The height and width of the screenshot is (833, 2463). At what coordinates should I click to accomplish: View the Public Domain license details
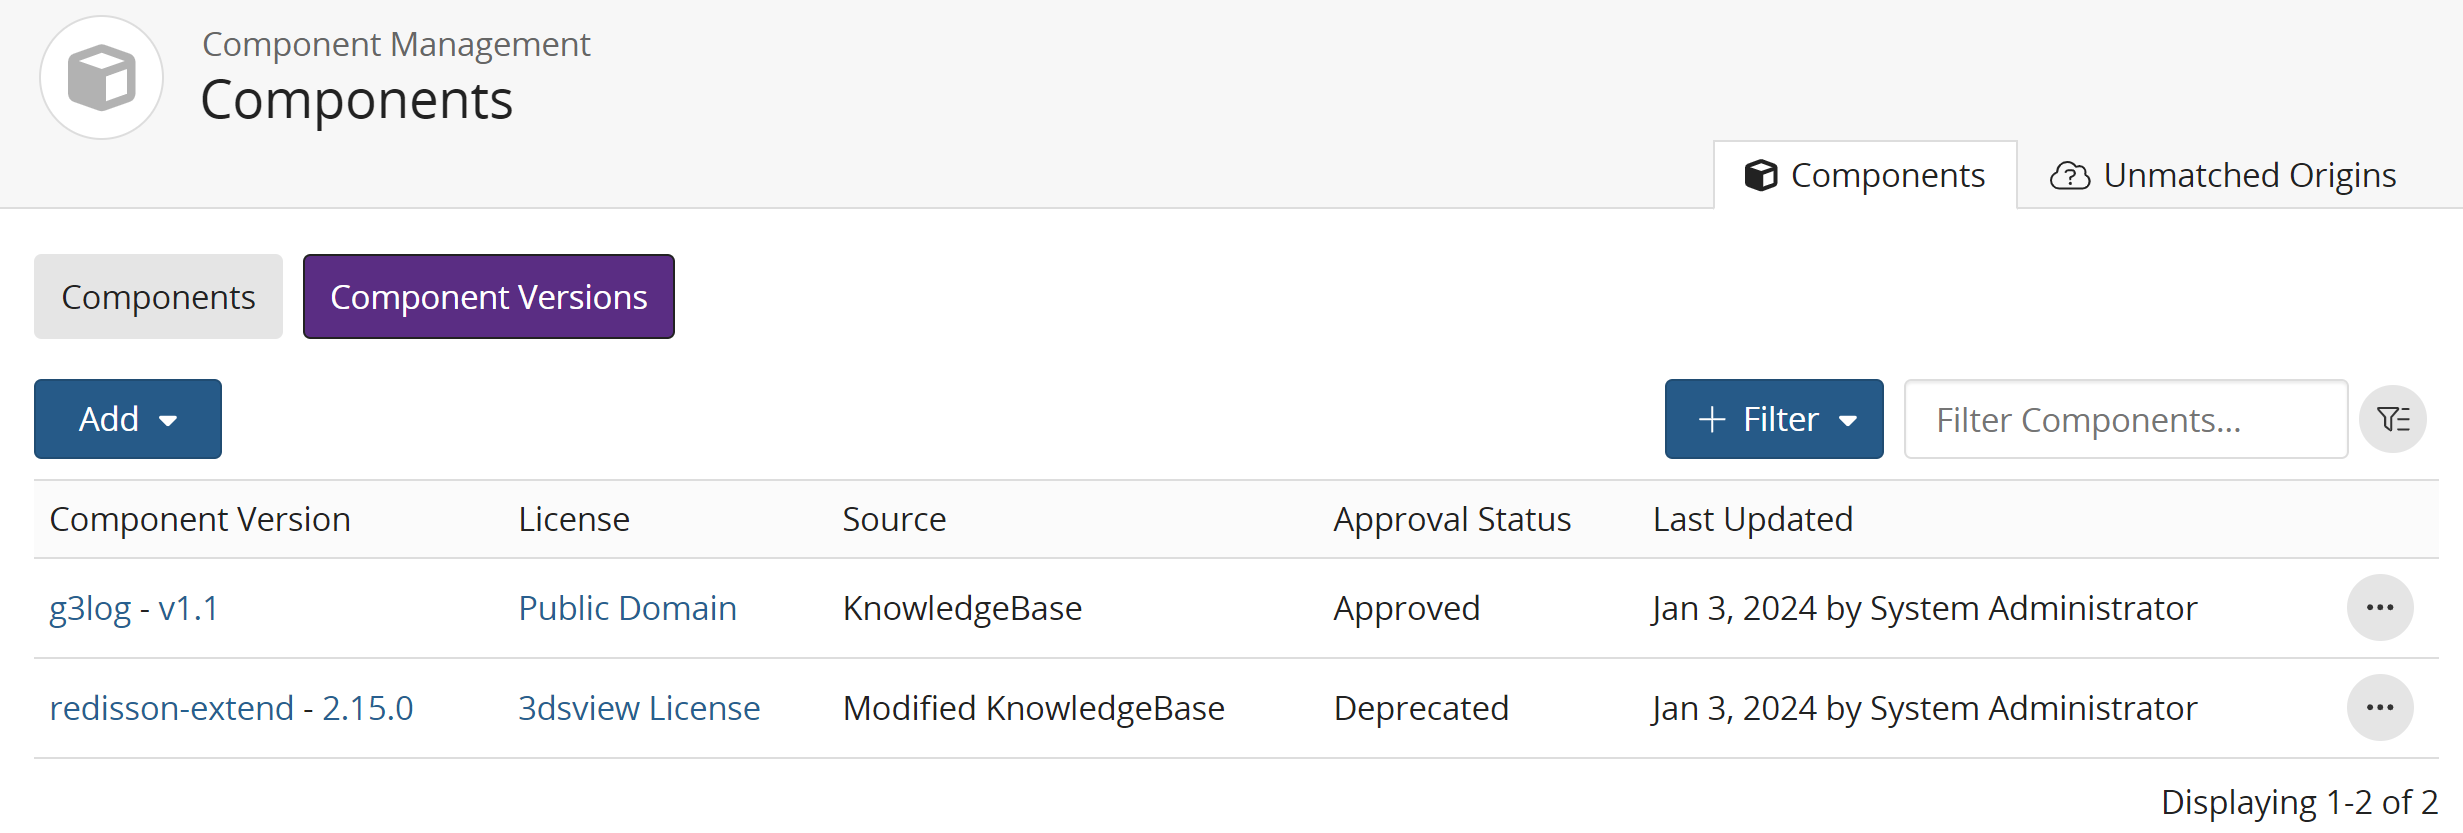coord(627,607)
